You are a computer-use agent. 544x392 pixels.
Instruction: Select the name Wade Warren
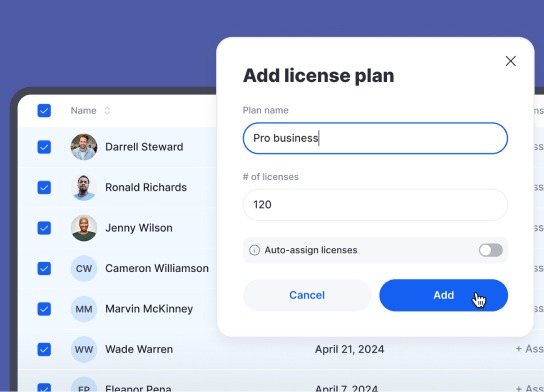pyautogui.click(x=139, y=349)
